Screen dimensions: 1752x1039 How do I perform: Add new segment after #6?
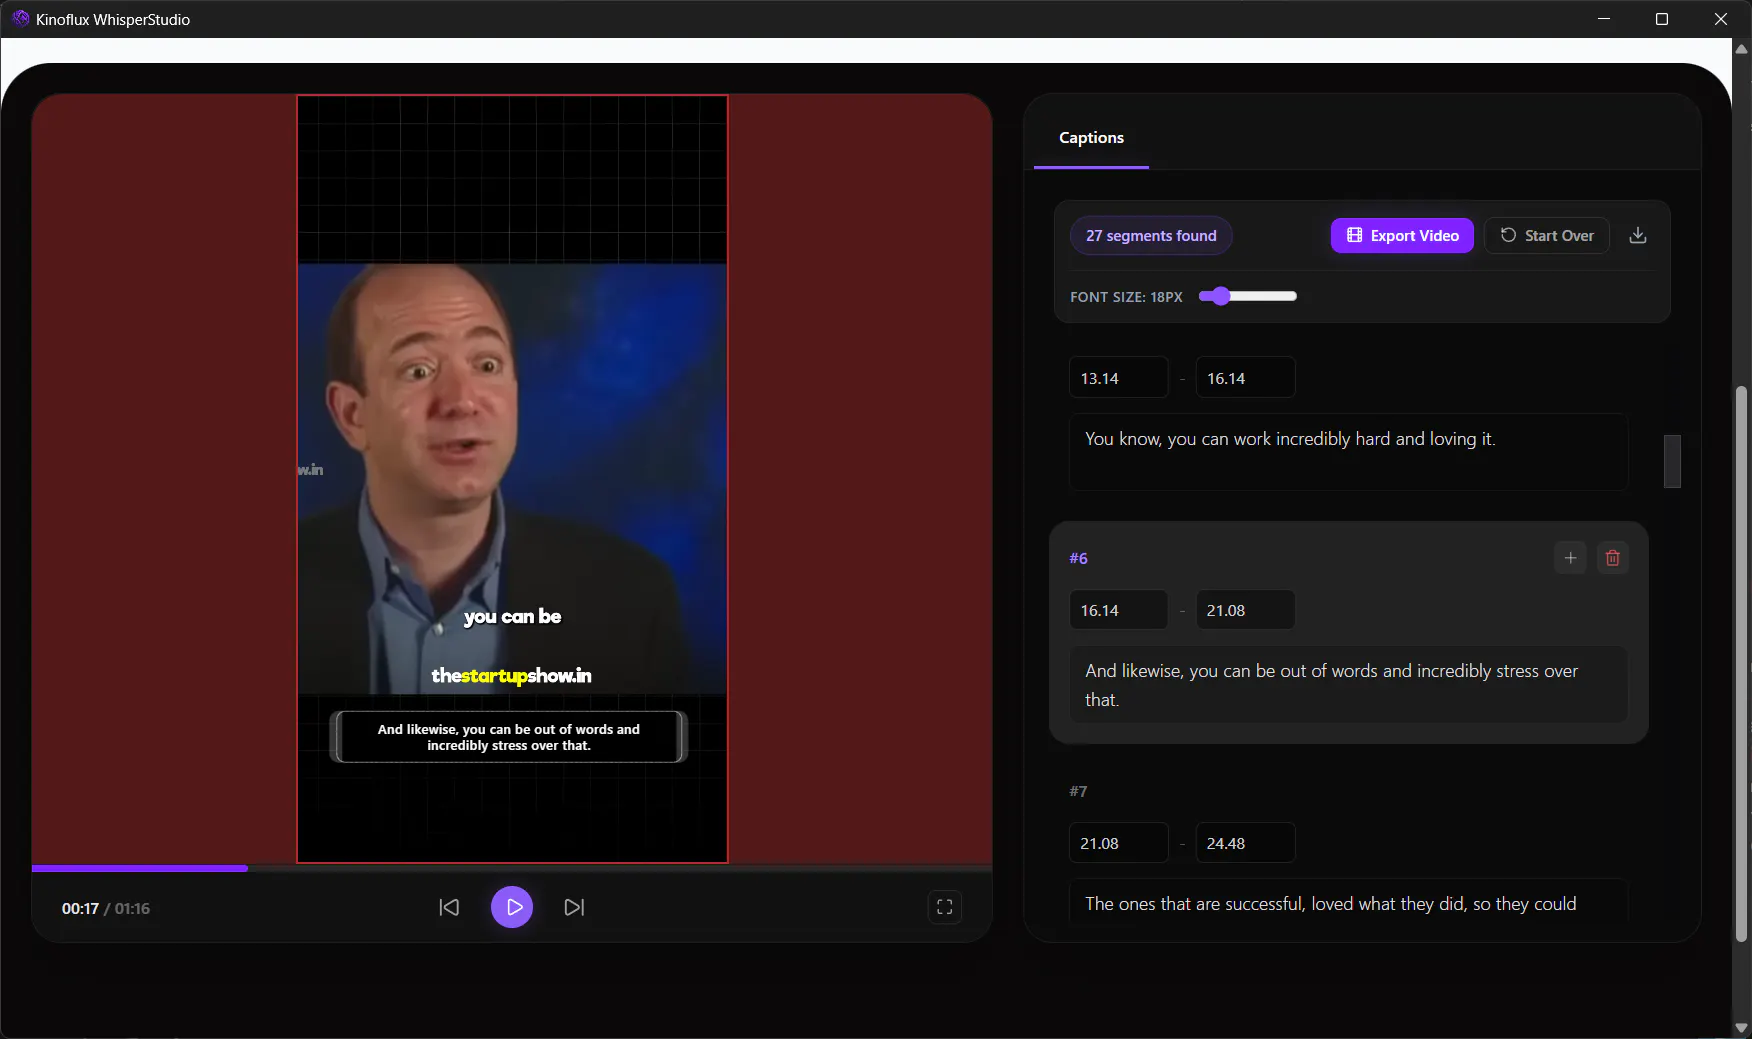click(1570, 558)
